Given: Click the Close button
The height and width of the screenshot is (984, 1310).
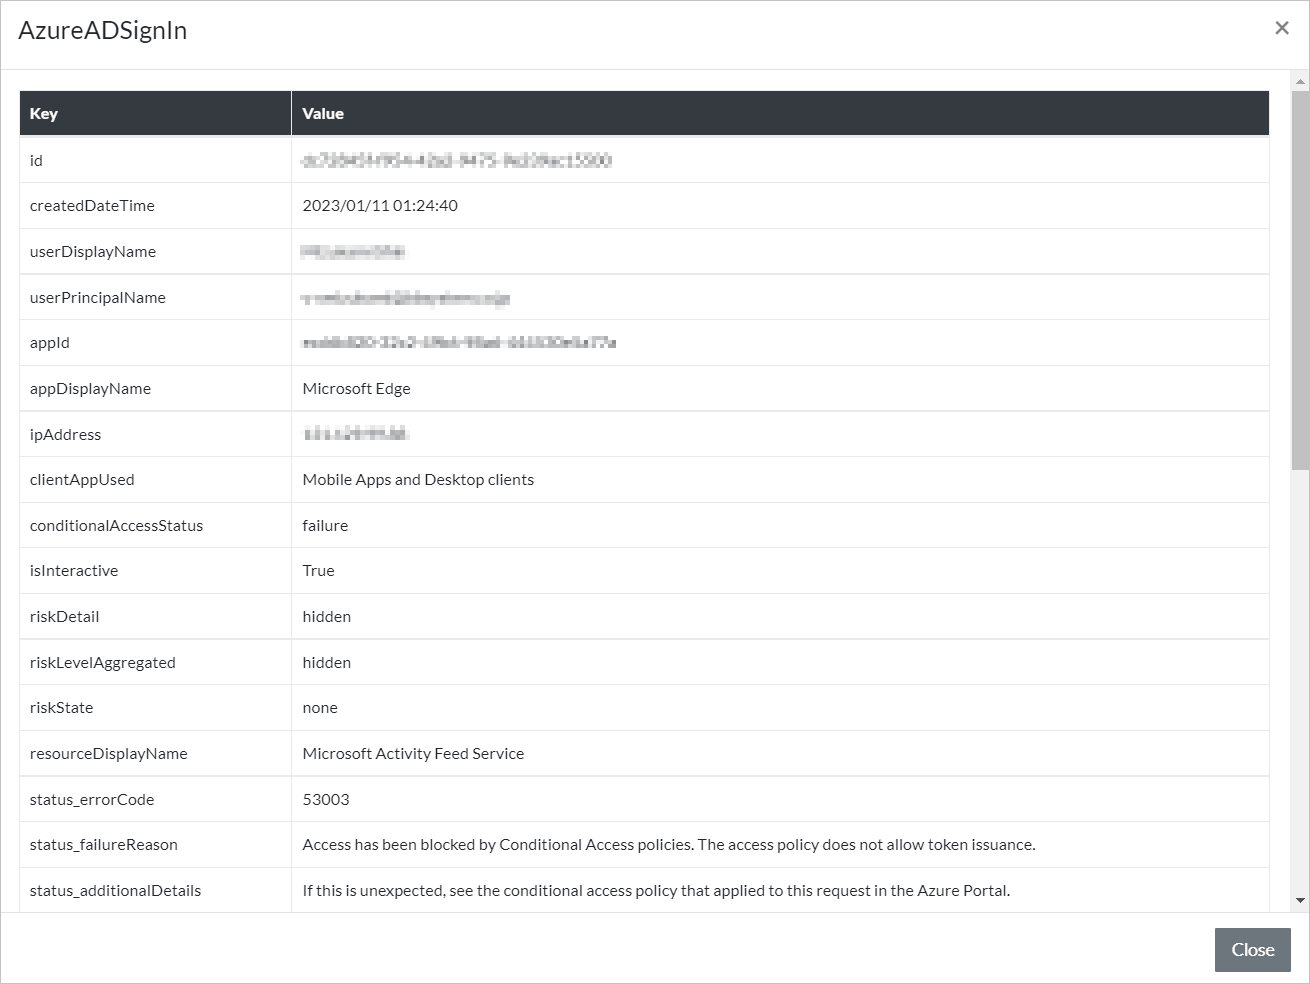Looking at the screenshot, I should 1252,950.
